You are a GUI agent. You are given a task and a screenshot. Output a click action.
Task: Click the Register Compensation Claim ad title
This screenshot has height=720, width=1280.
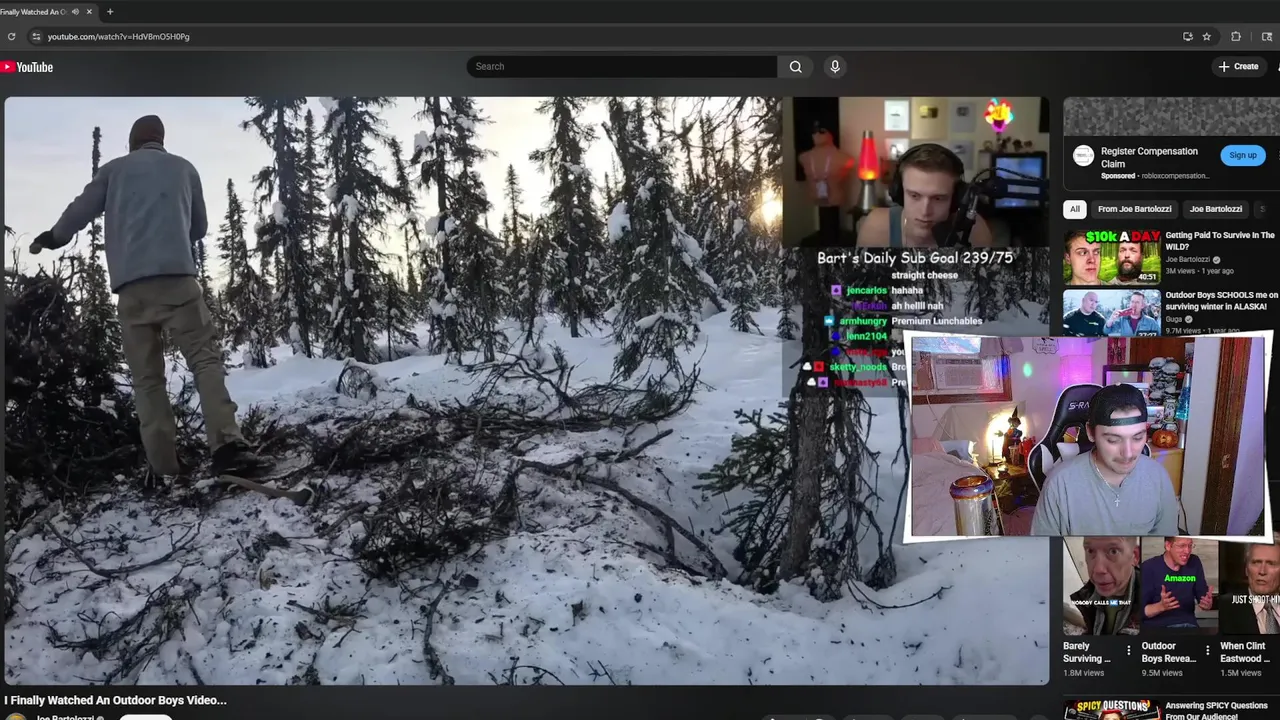(1149, 157)
